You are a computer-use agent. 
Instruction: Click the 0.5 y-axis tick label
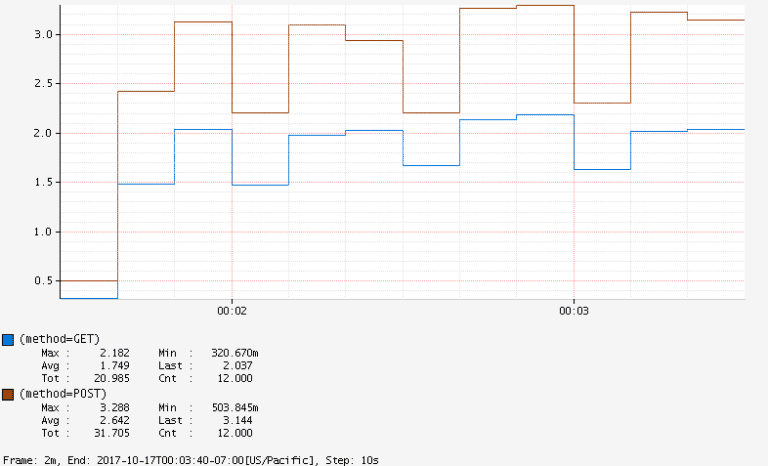(41, 281)
